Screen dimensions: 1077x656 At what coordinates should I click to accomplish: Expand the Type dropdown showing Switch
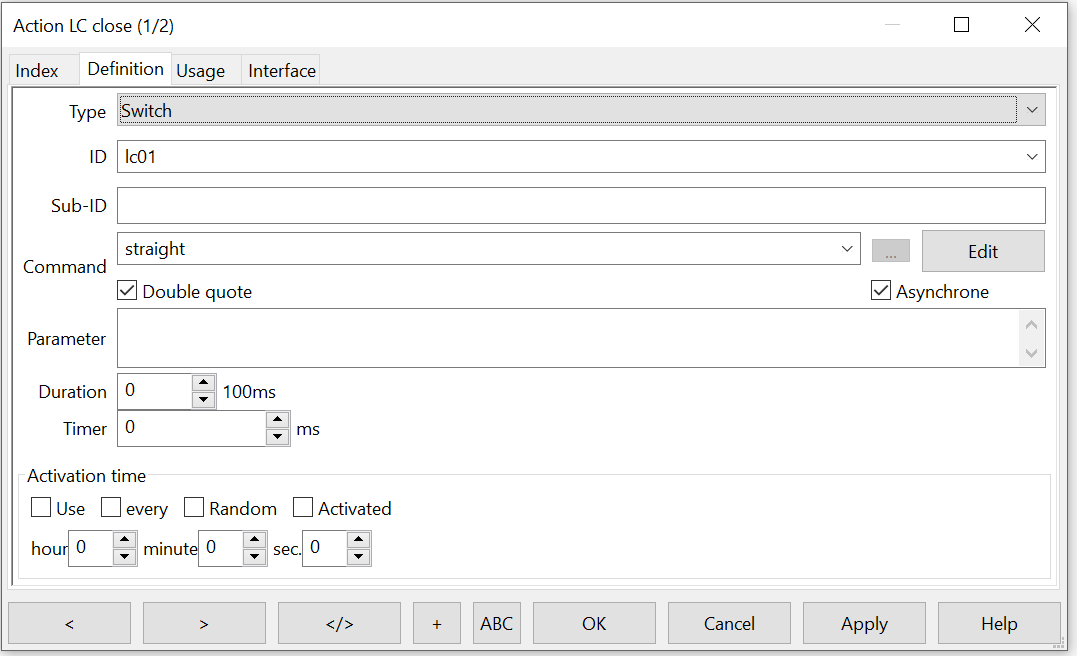tap(1031, 110)
